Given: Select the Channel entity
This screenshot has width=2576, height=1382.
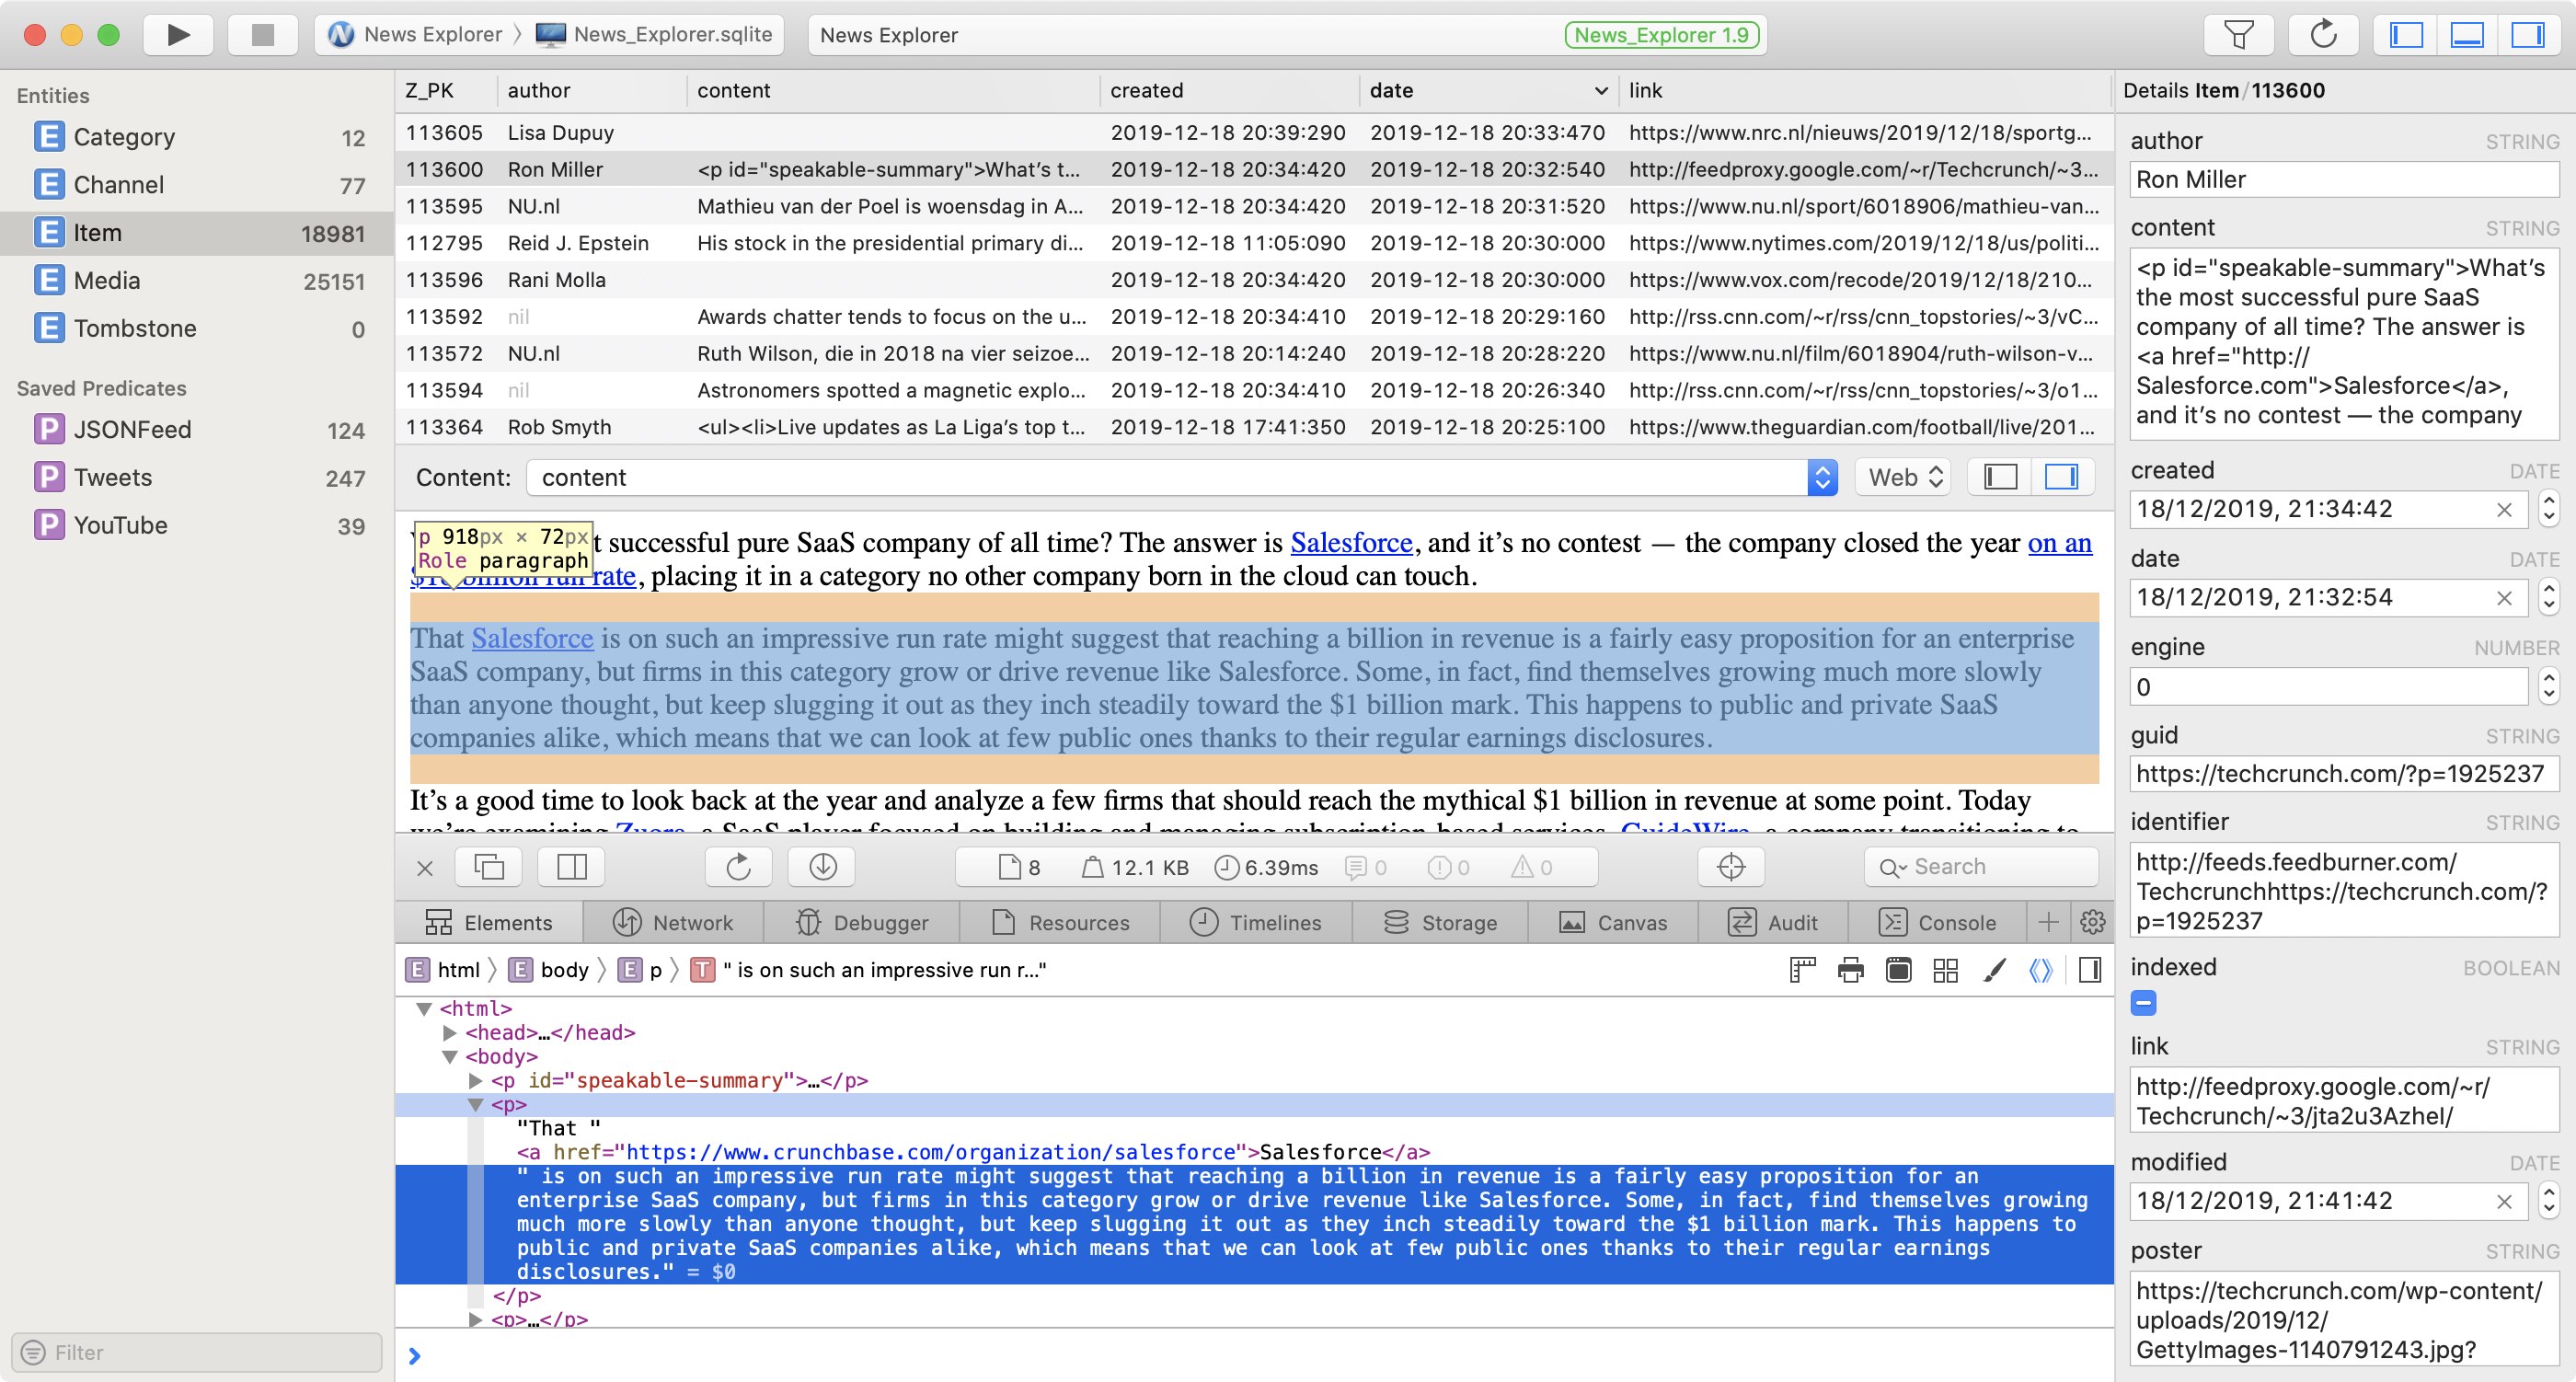Looking at the screenshot, I should 198,185.
